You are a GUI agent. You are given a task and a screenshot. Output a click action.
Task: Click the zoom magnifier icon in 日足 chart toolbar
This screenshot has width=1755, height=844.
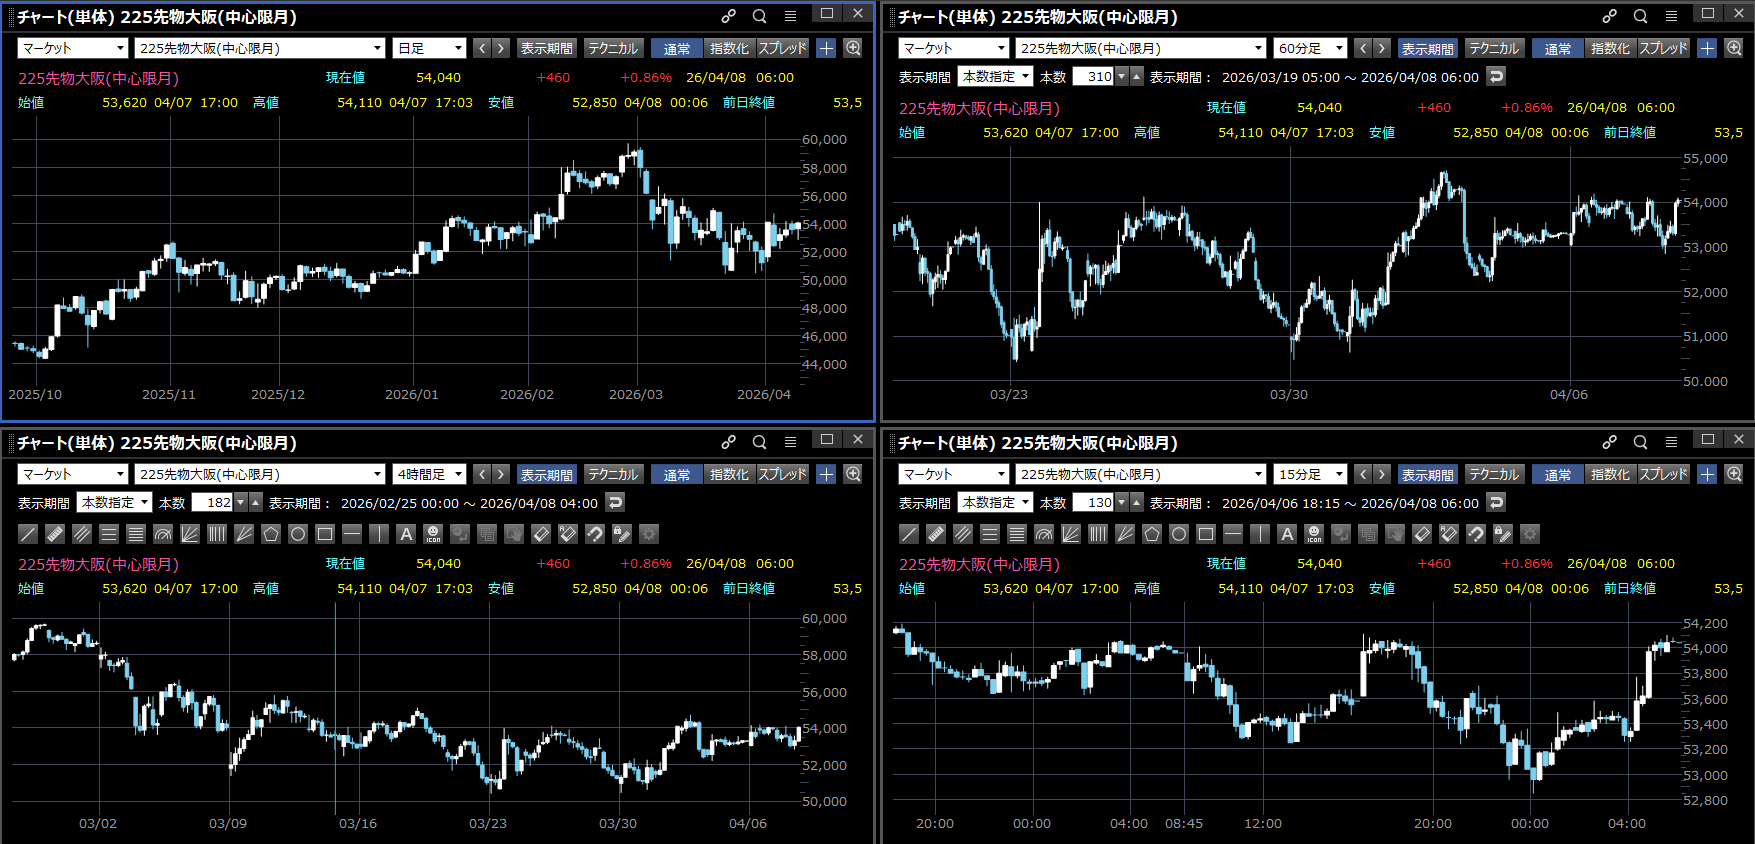click(853, 48)
